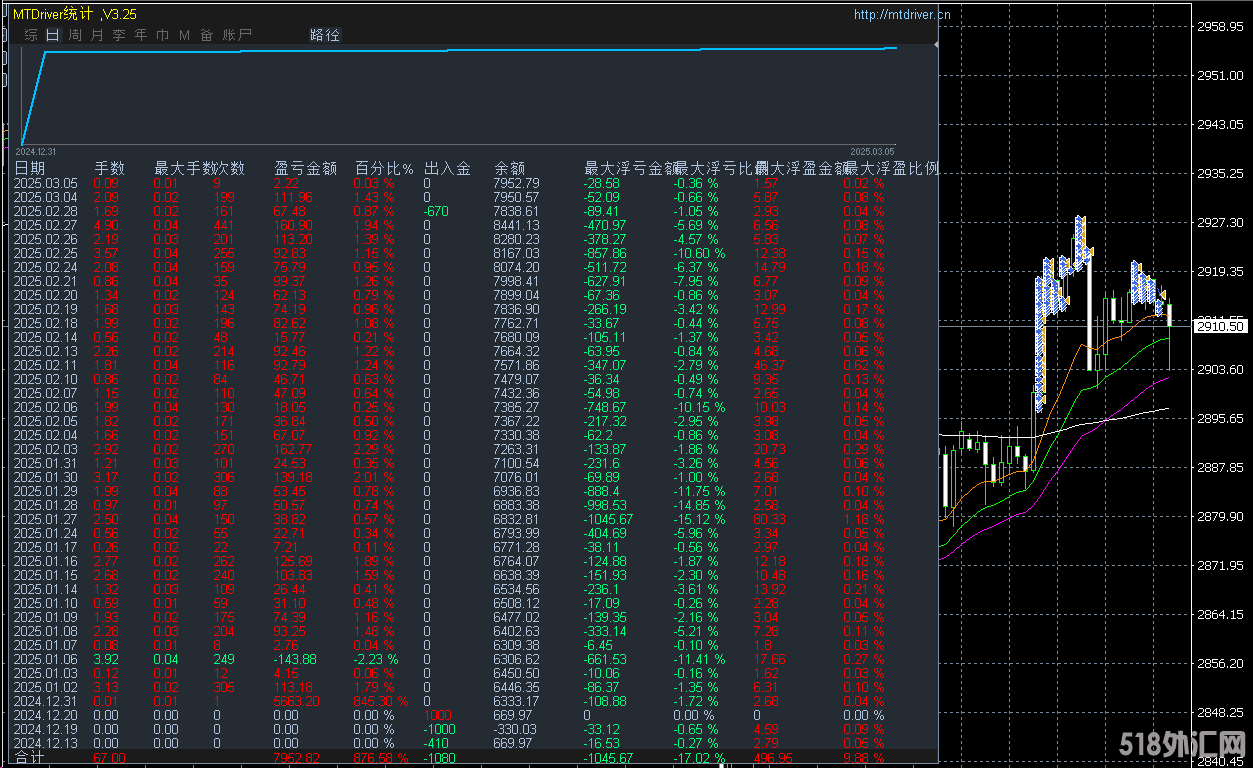Viewport: 1253px width, 768px height.
Task: Open the 年 yearly statistics tab
Action: click(x=141, y=35)
